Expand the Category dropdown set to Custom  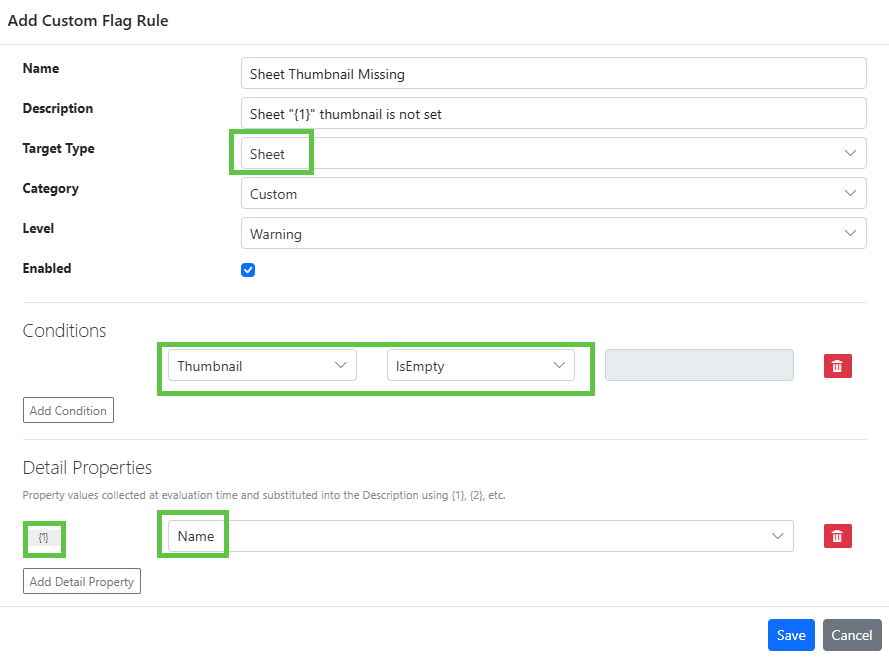[553, 194]
